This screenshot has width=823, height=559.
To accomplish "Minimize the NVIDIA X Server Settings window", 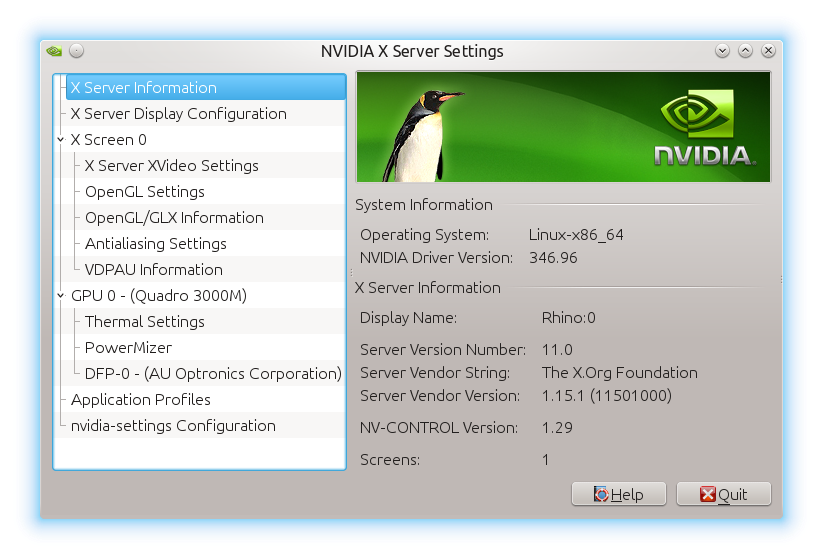I will point(722,51).
